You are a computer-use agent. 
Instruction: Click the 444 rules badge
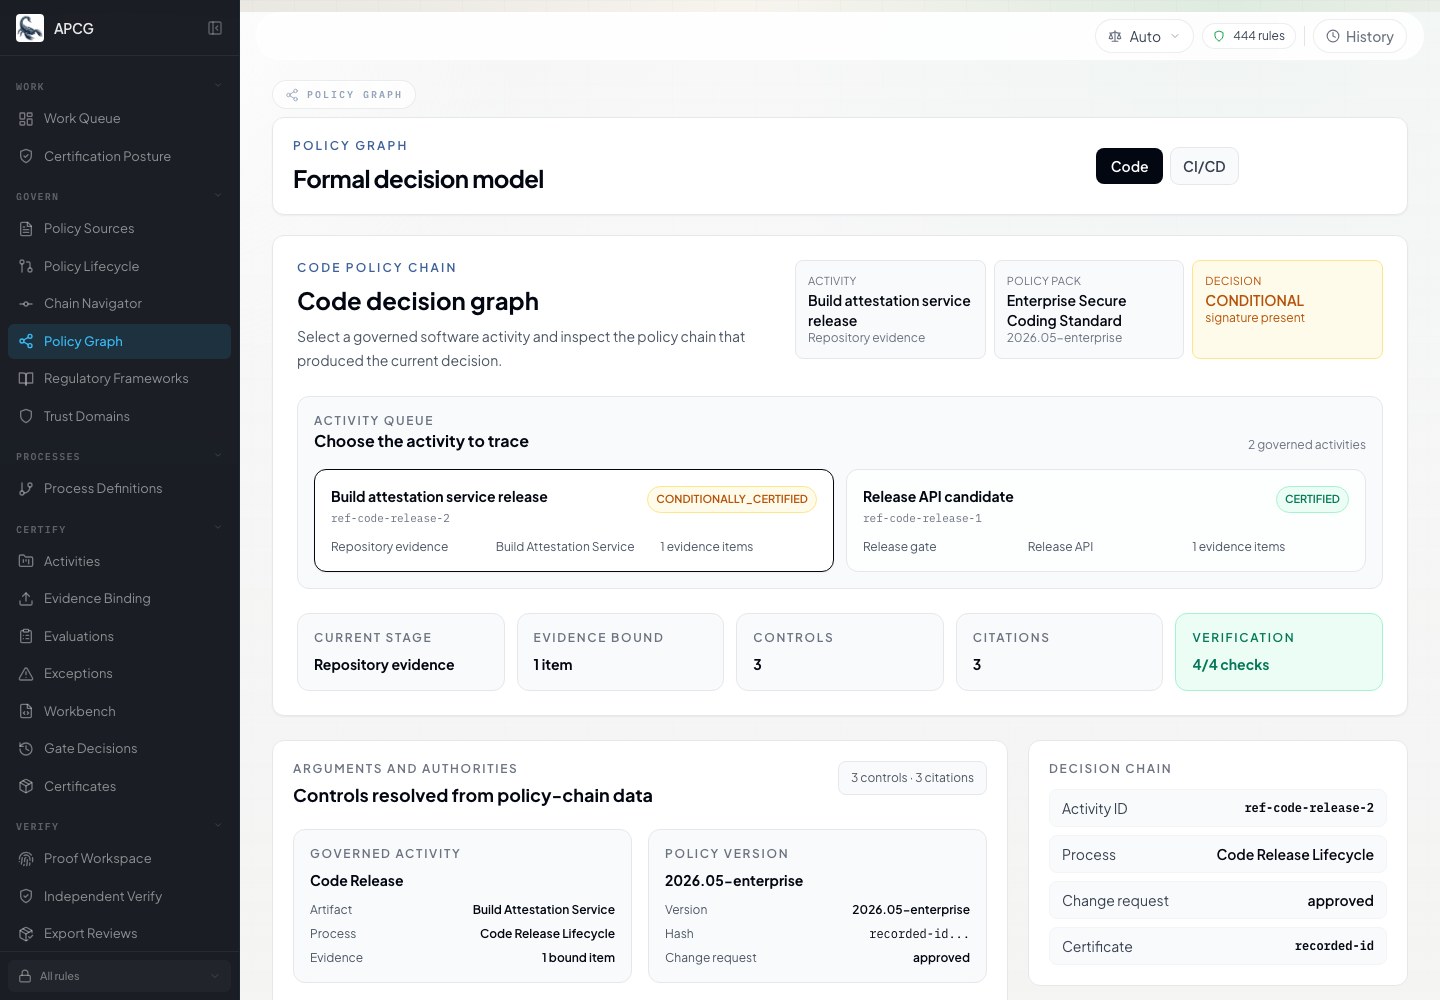click(1249, 36)
